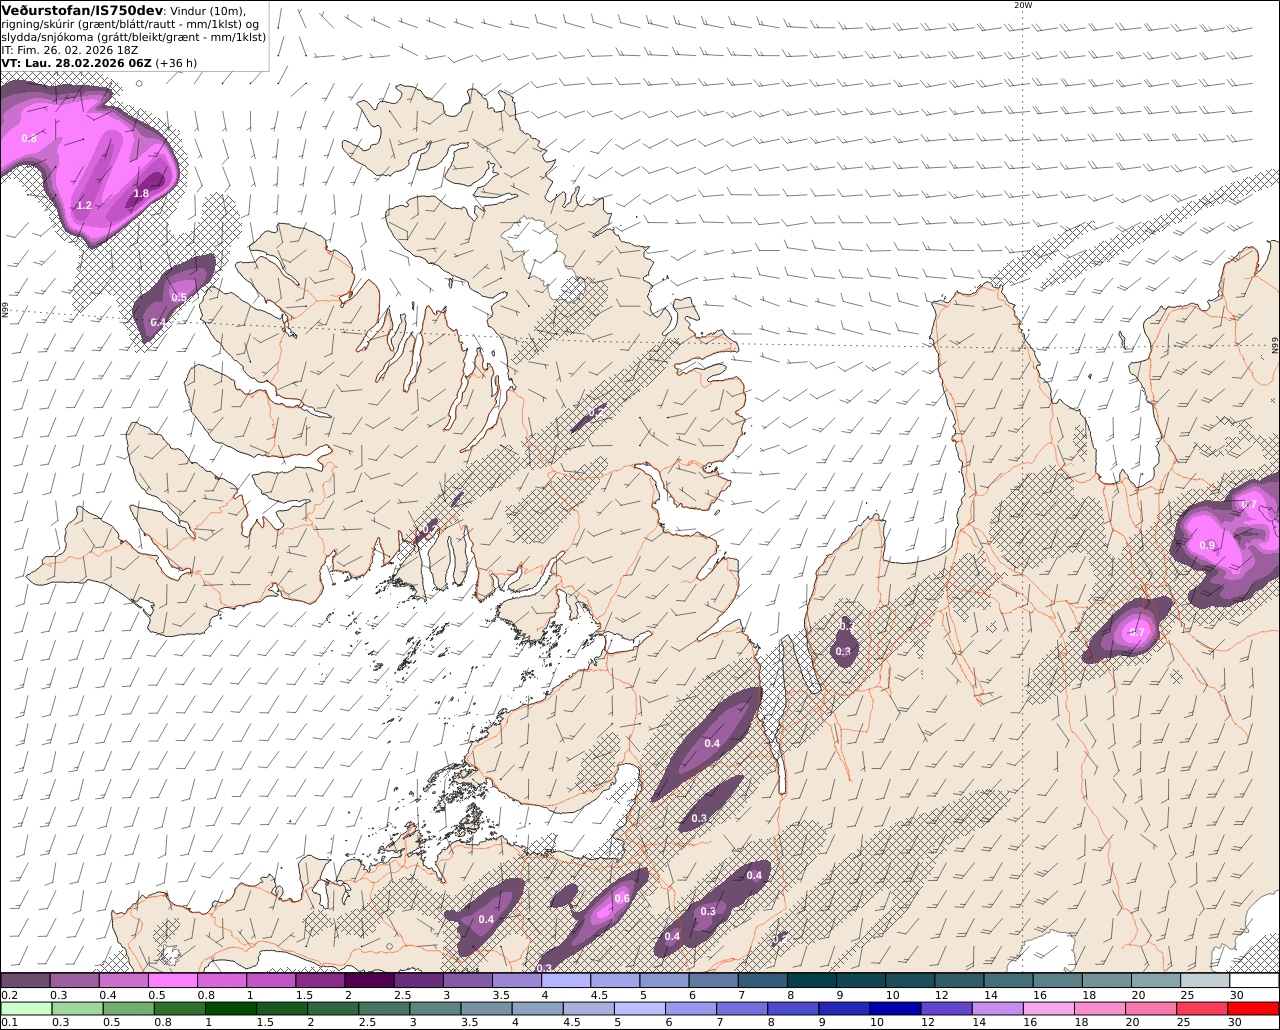Click the dark green swatch above lower 1

click(230, 1008)
